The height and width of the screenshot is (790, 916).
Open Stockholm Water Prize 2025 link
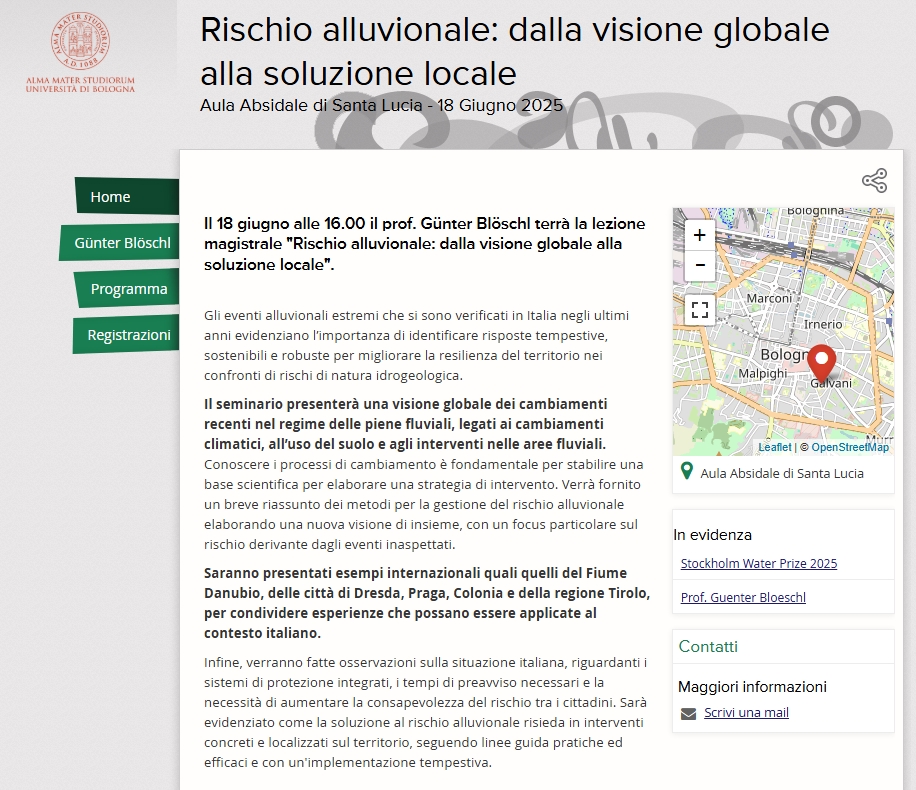tap(759, 563)
